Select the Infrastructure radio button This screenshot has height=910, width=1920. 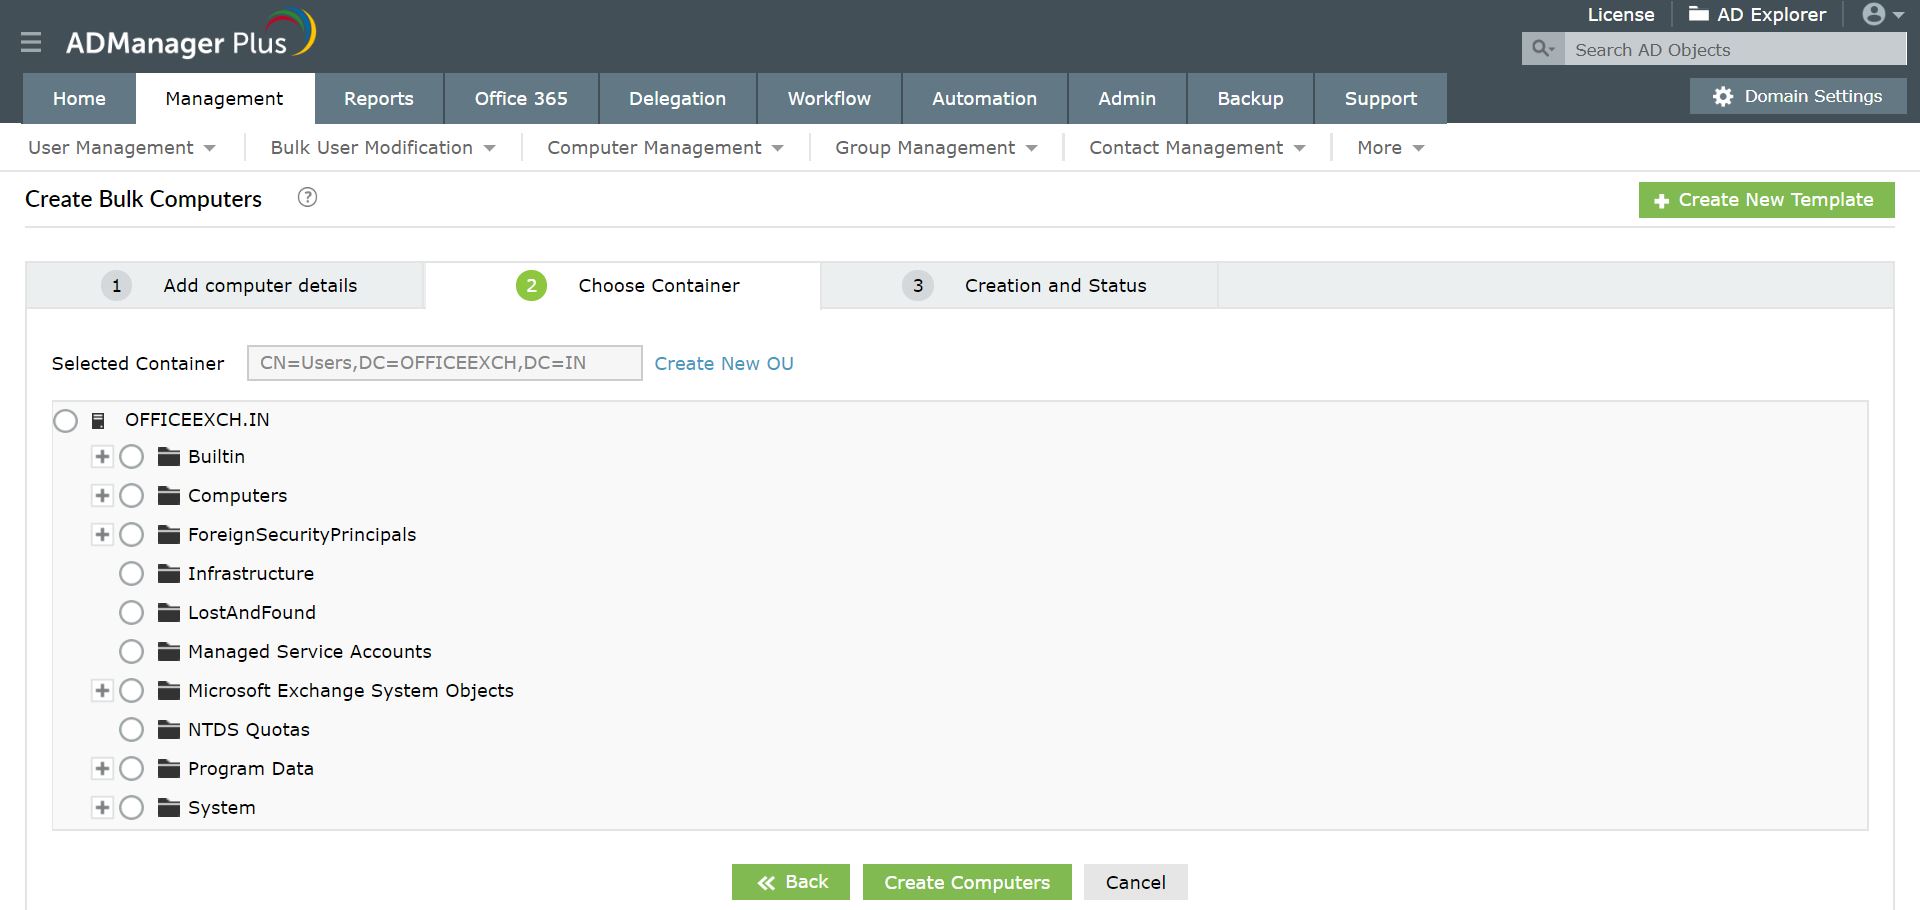coord(131,573)
